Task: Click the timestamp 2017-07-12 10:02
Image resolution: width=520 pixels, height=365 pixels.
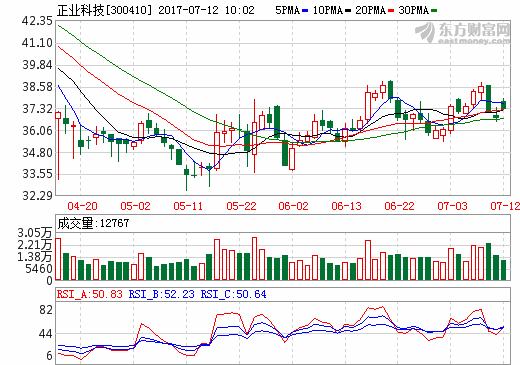Action: pos(206,10)
